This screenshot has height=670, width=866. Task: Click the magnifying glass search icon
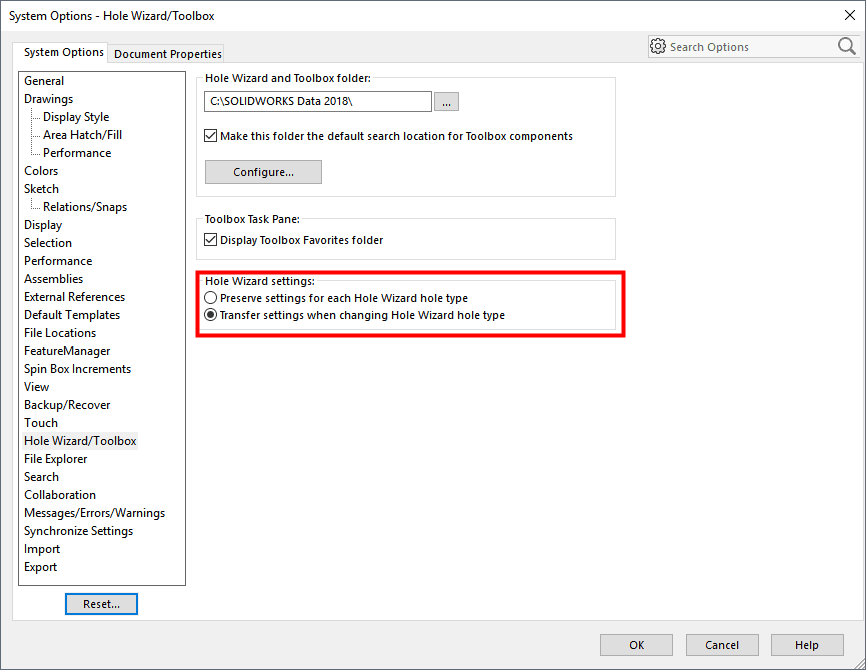847,46
